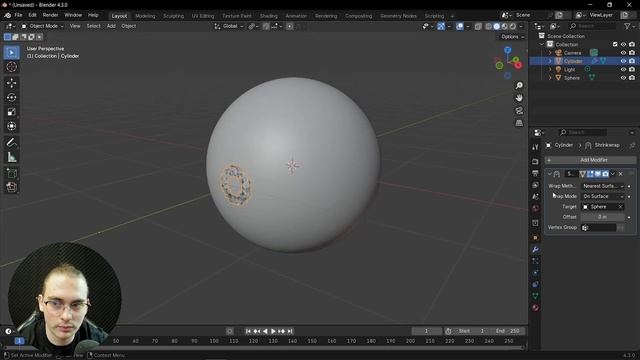Screen dimensions: 640x360
Task: Select the Transform tool
Action: point(11,126)
